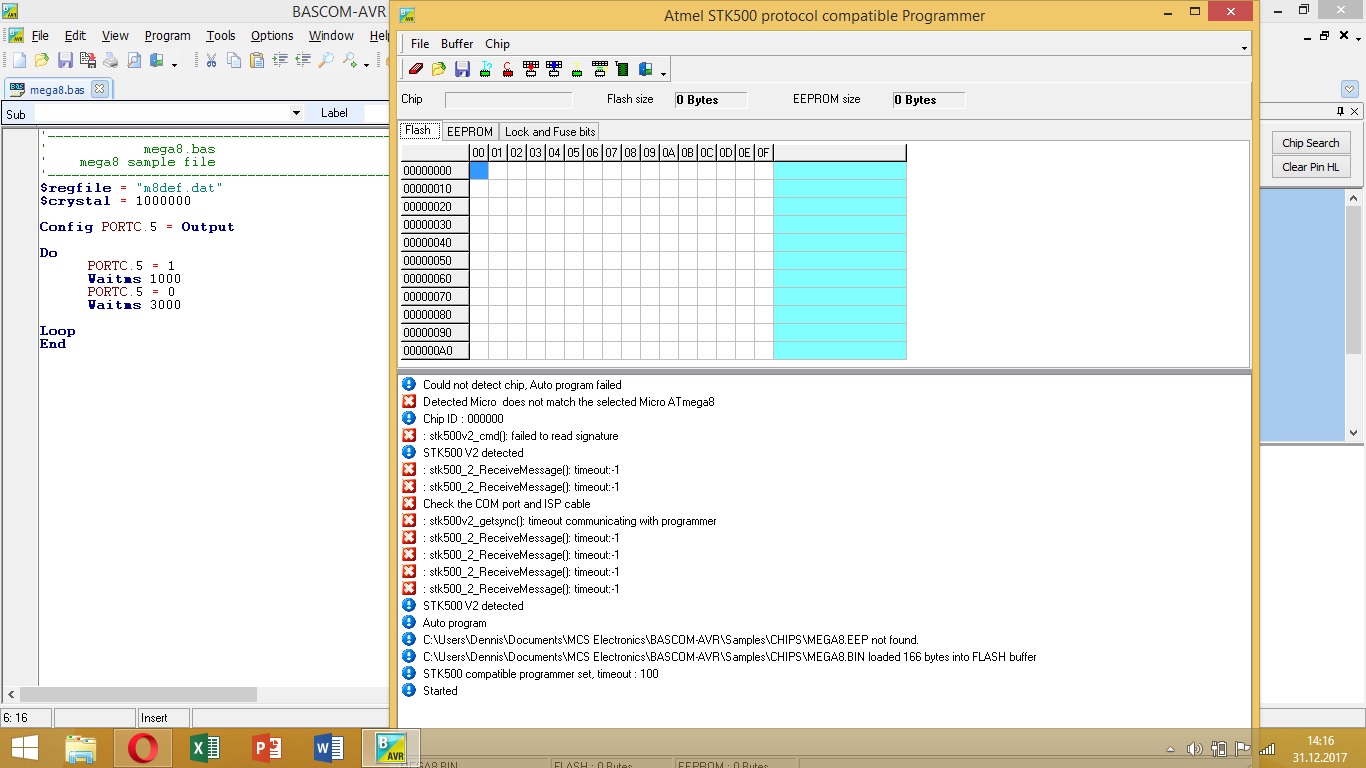1366x768 pixels.
Task: Open the BASCOM-AVR edit toolbar overflow arrow
Action: [x=367, y=65]
